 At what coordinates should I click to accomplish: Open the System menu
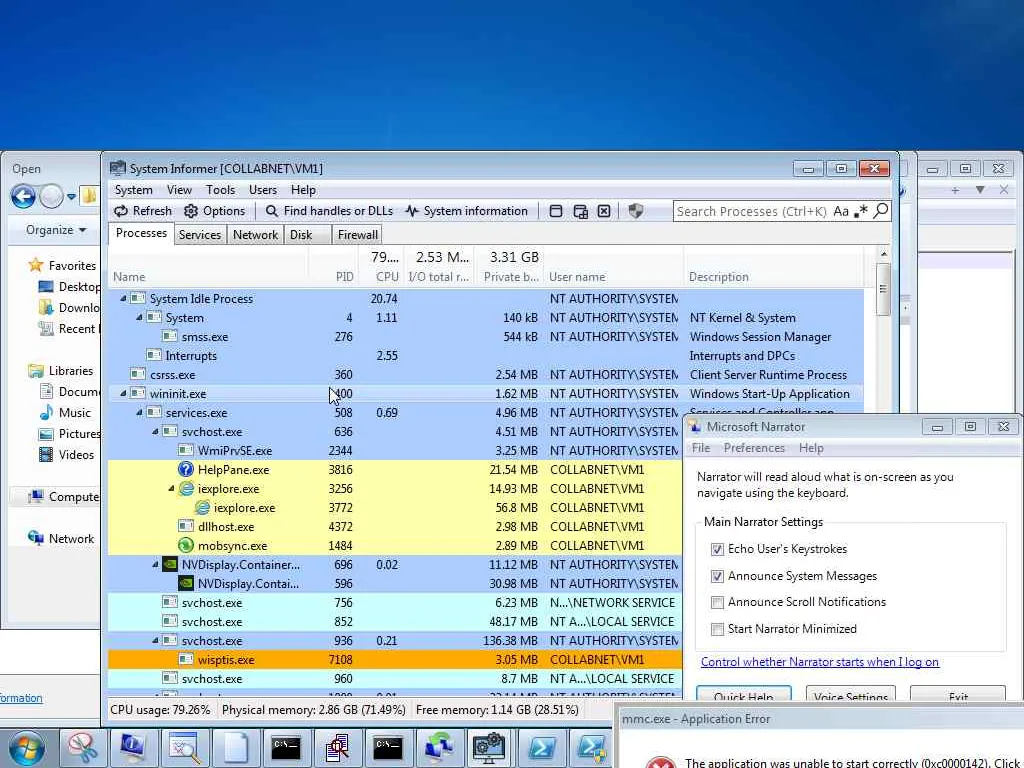[133, 190]
